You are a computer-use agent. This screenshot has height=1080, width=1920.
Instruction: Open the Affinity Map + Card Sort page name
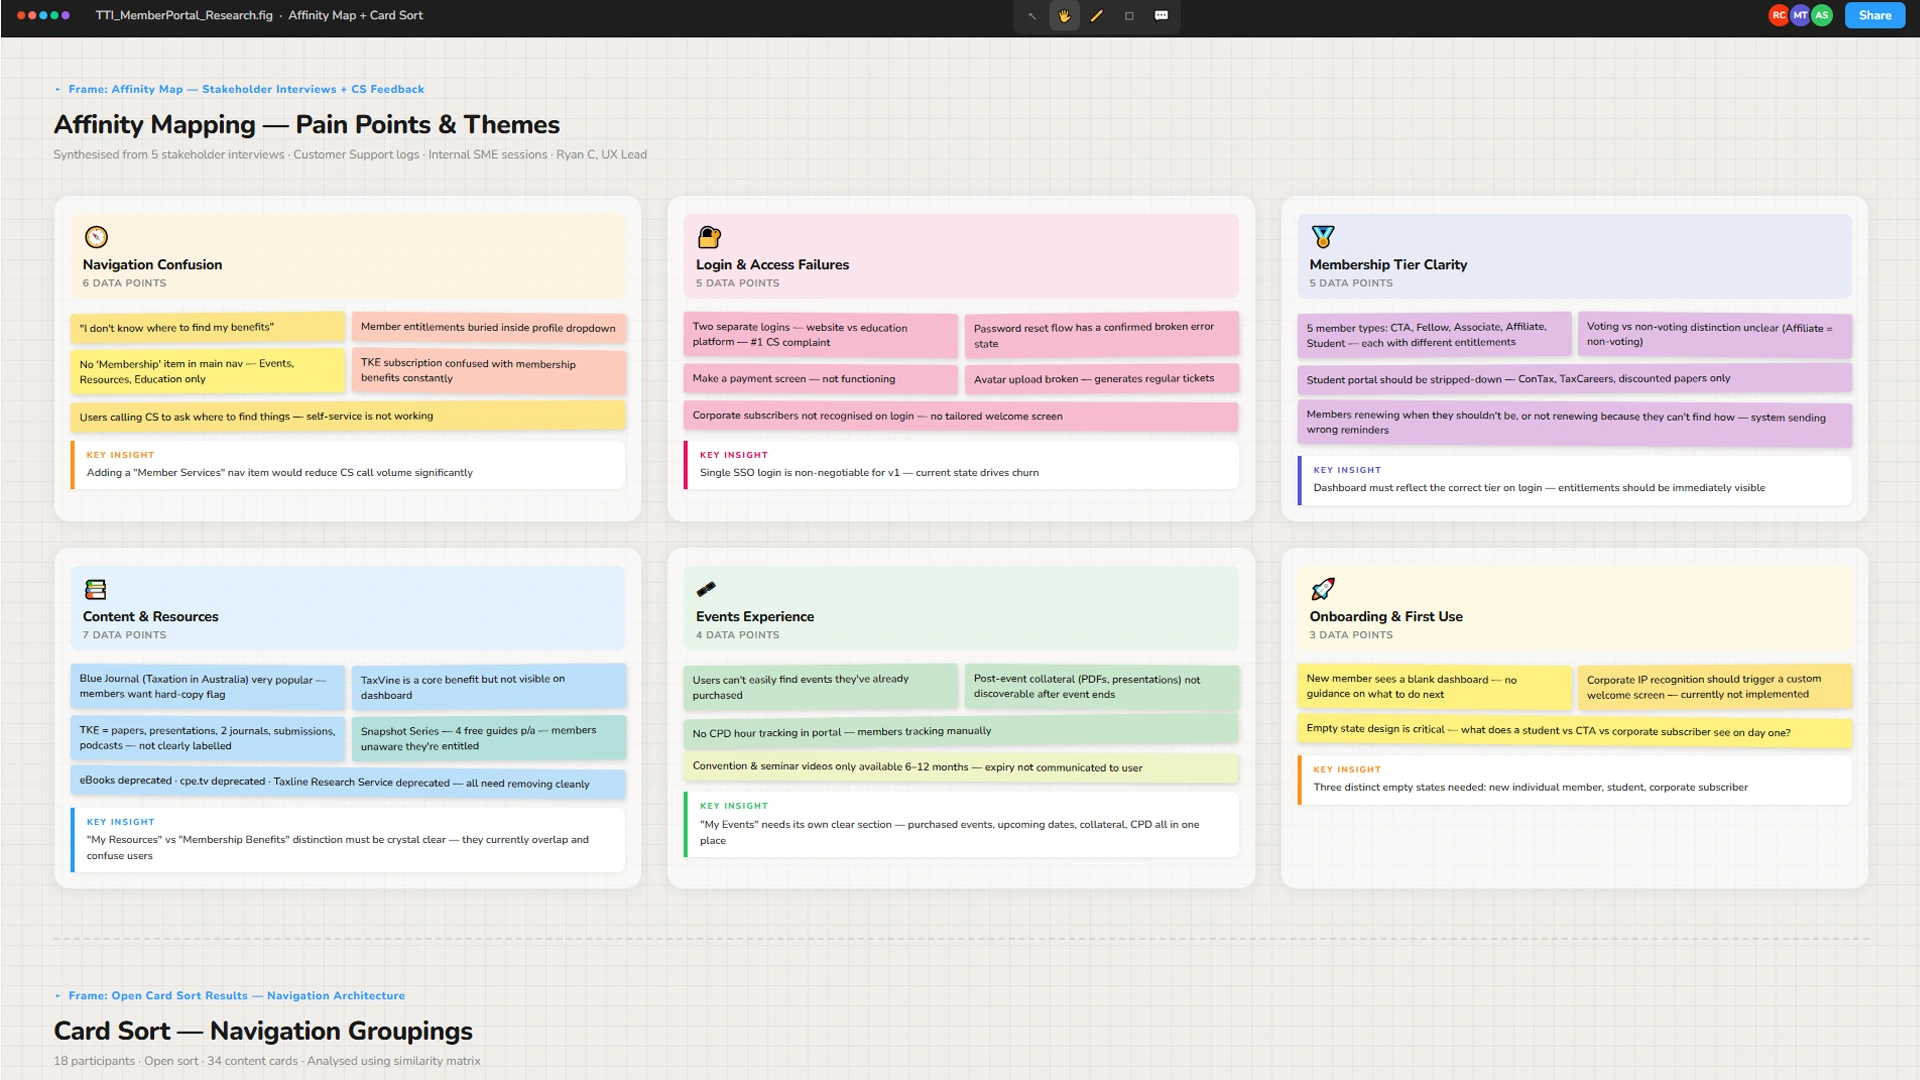coord(355,15)
